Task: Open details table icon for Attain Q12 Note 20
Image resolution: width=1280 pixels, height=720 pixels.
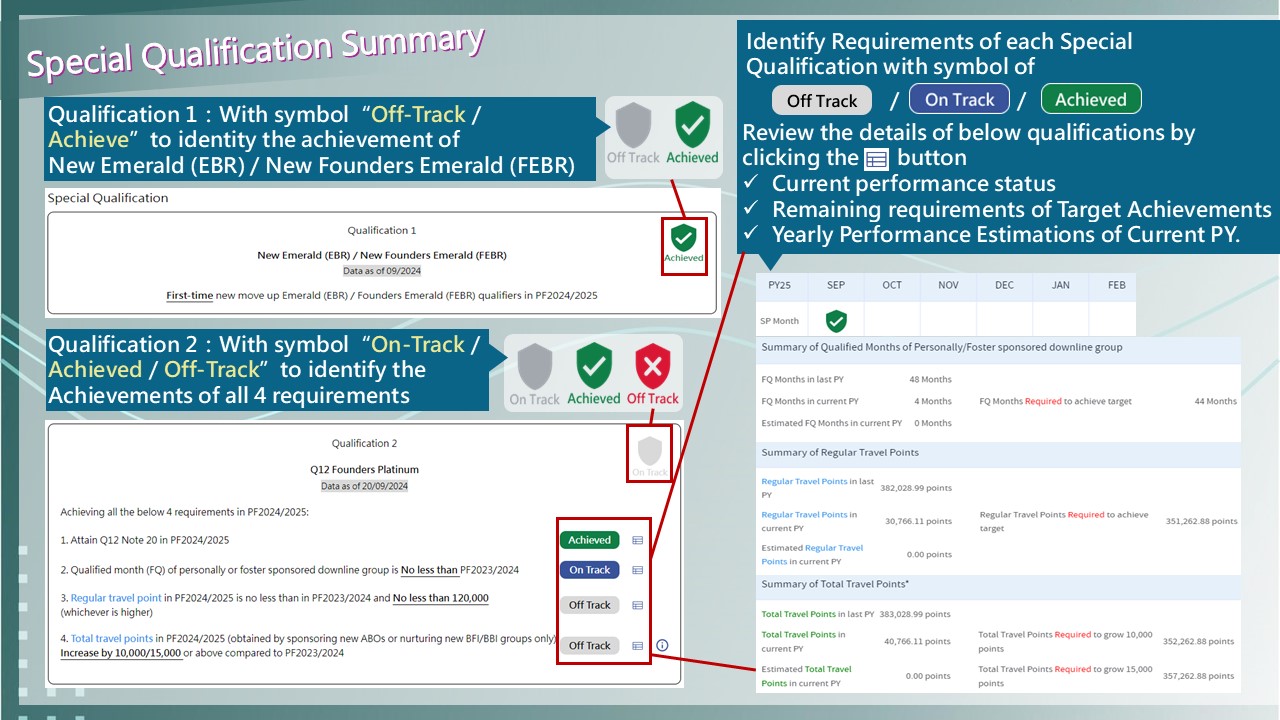Action: (638, 540)
